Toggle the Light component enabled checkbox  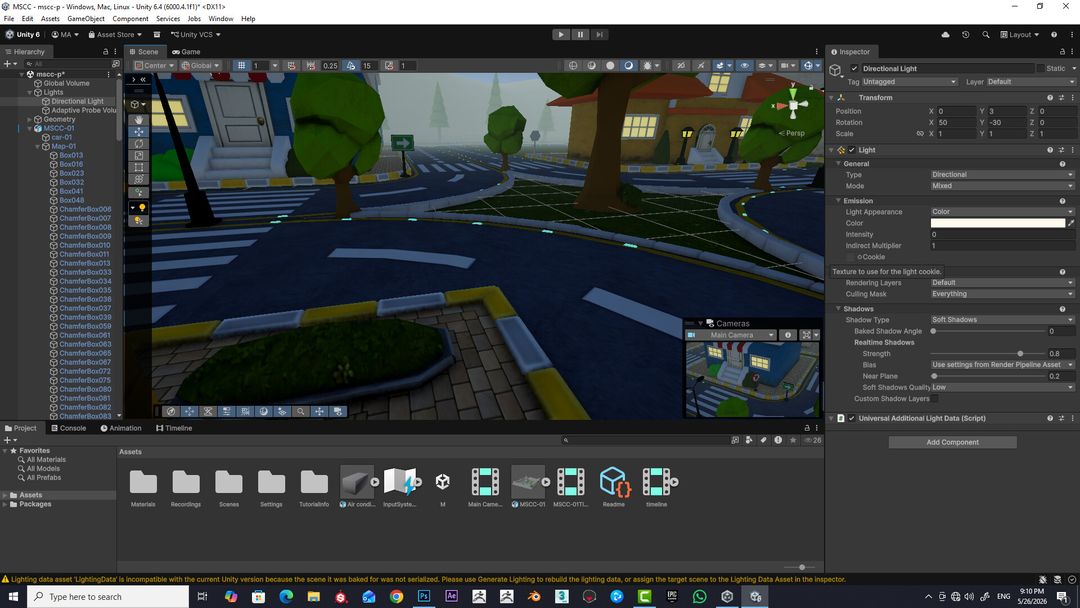click(852, 150)
